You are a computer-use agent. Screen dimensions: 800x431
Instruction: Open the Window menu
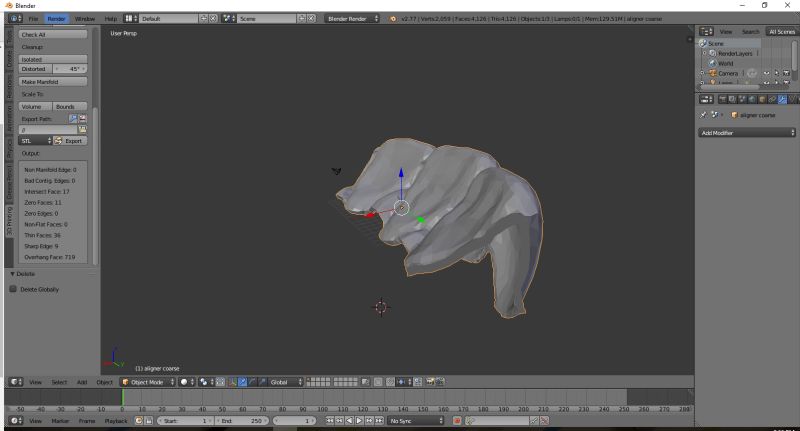pos(85,18)
